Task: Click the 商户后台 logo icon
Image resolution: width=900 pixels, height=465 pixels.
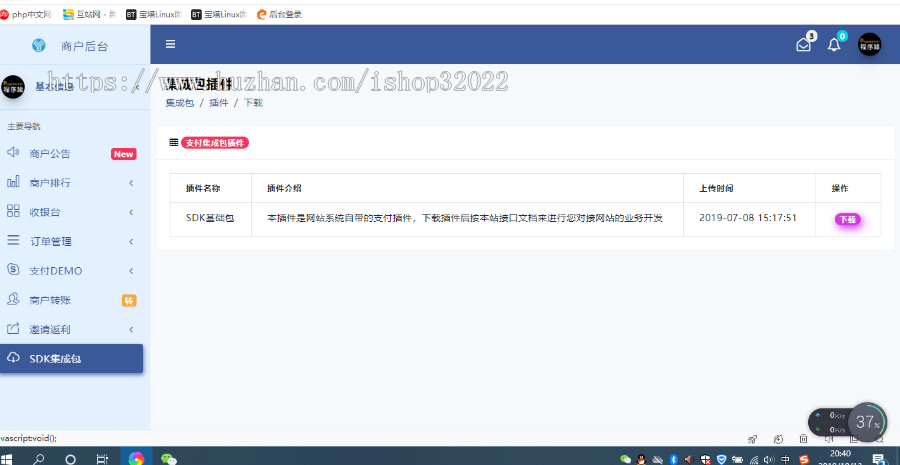Action: click(38, 45)
